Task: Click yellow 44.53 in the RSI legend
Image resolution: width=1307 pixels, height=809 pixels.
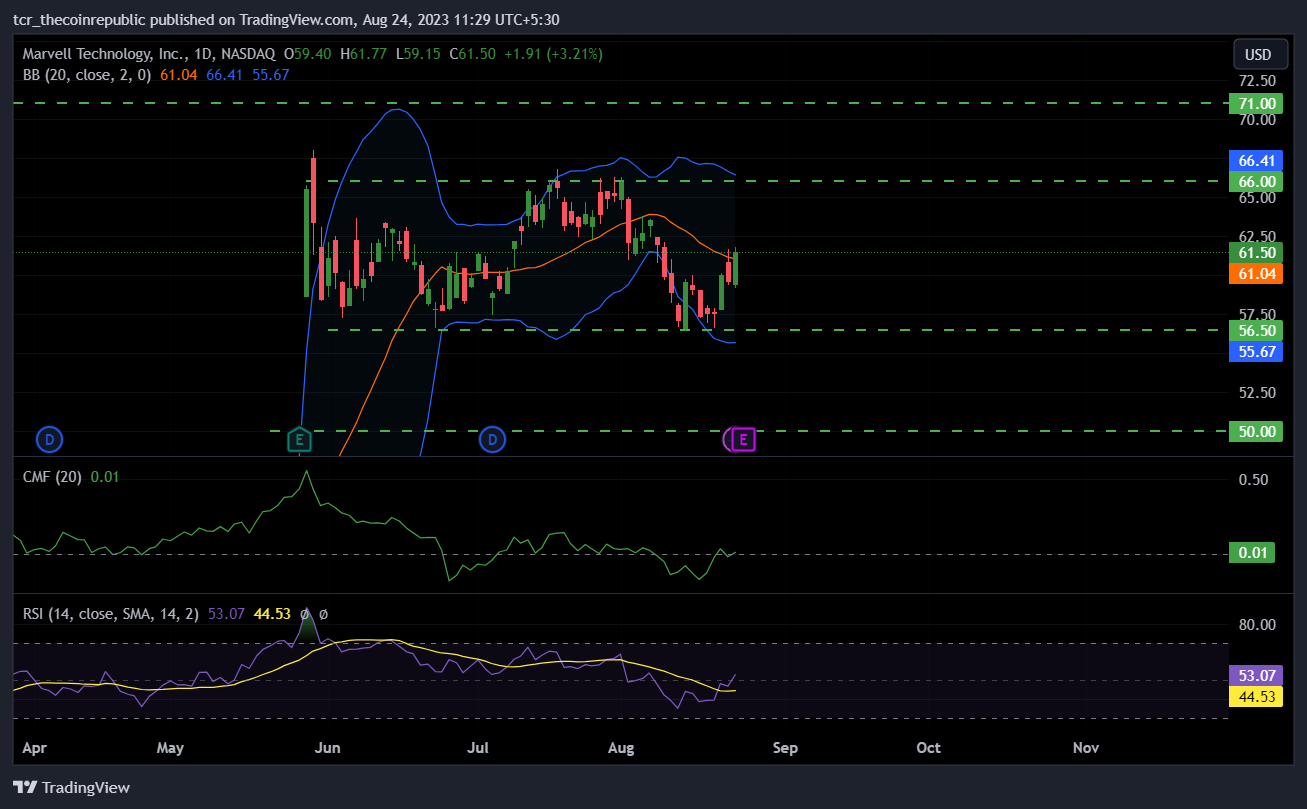Action: [272, 614]
